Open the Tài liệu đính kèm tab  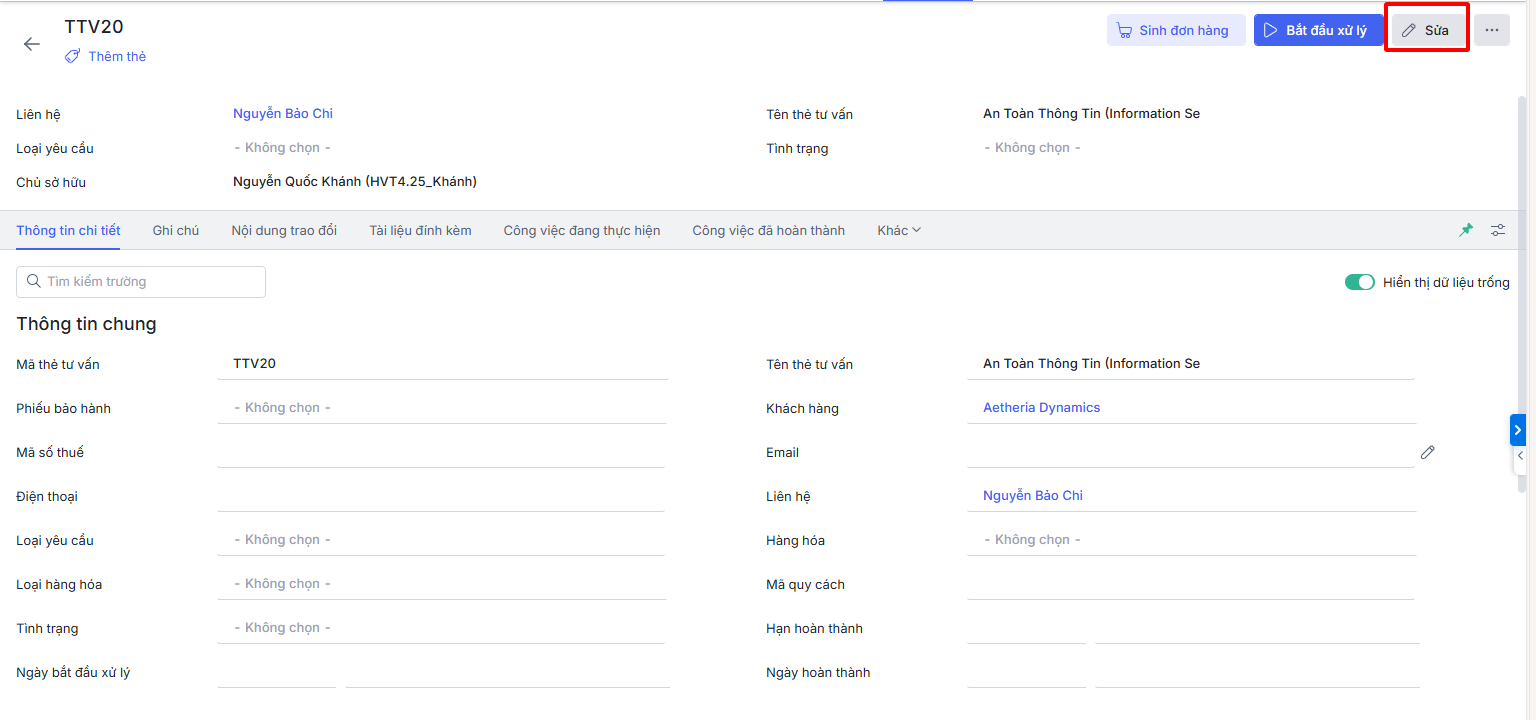tap(420, 231)
